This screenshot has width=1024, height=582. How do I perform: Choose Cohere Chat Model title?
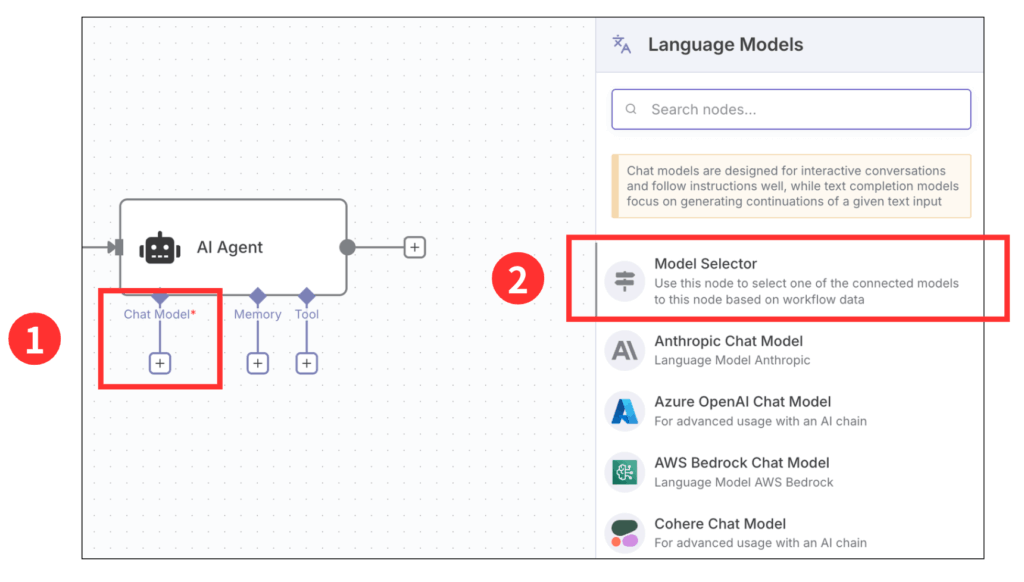(720, 524)
